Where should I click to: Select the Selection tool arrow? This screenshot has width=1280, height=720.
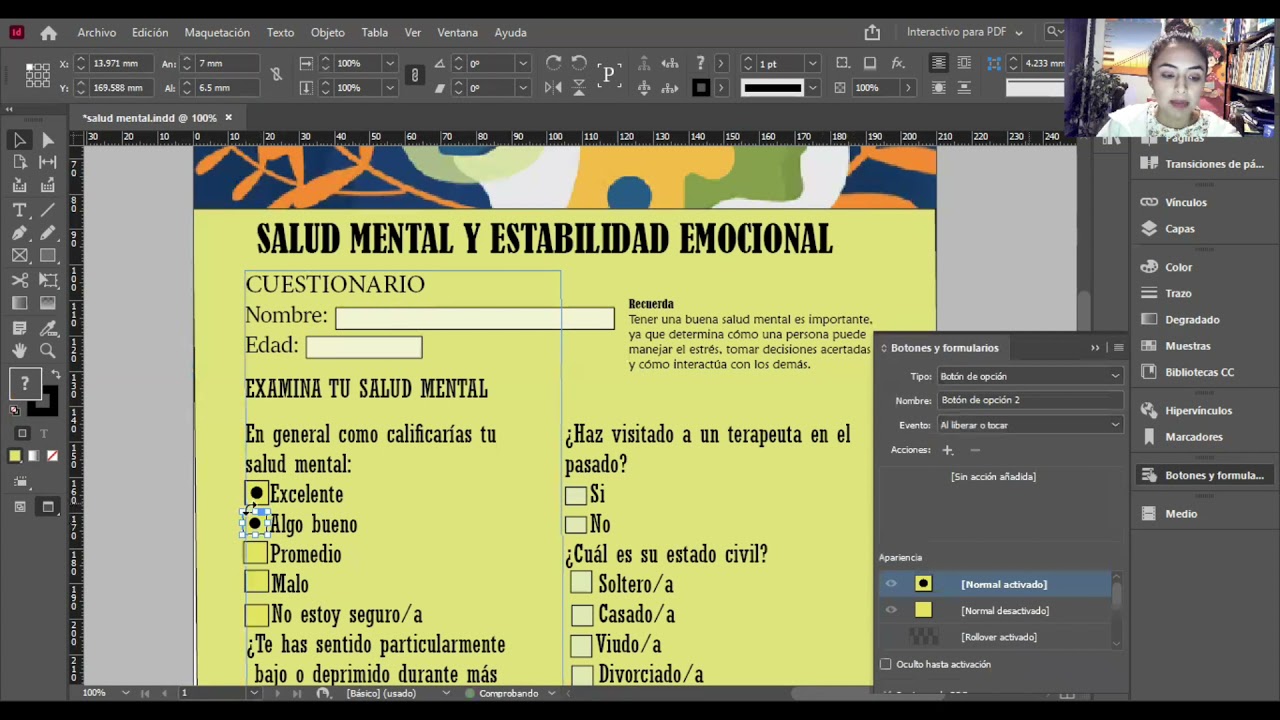[19, 140]
